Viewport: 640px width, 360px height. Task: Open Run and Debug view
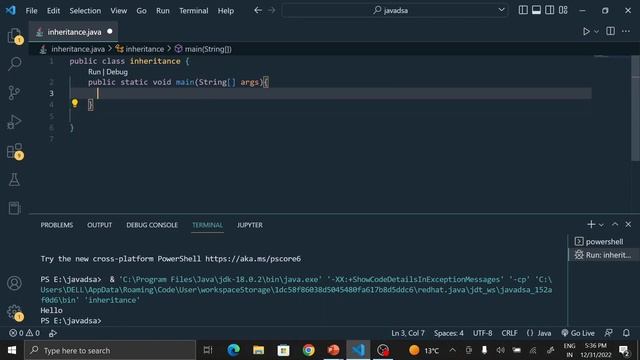[x=14, y=122]
